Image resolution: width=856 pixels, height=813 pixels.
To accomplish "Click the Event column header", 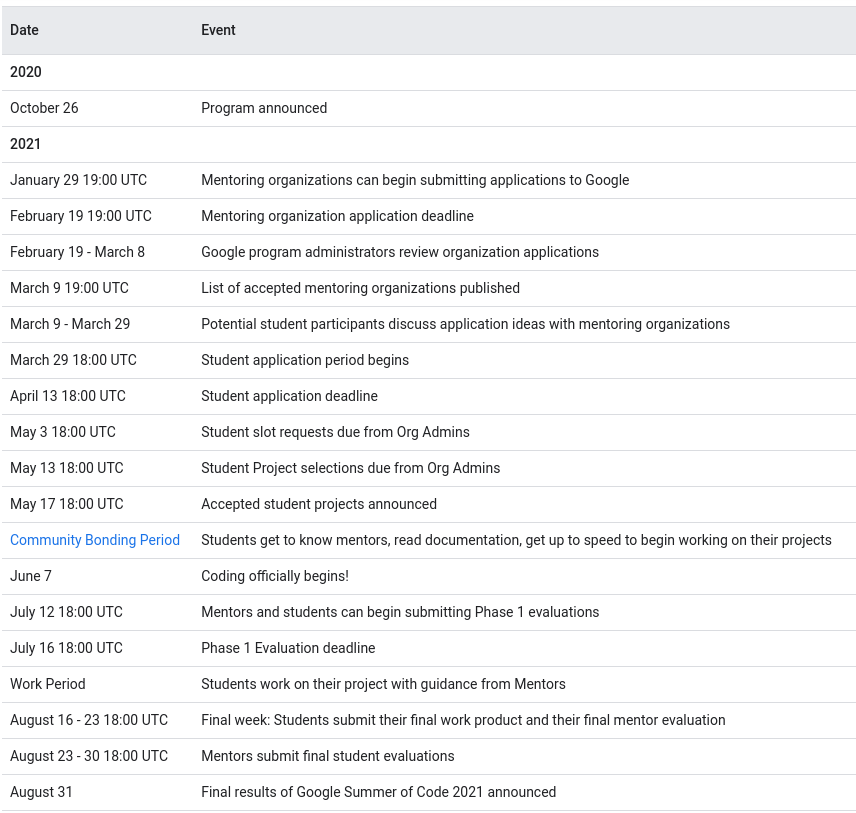I will click(218, 30).
